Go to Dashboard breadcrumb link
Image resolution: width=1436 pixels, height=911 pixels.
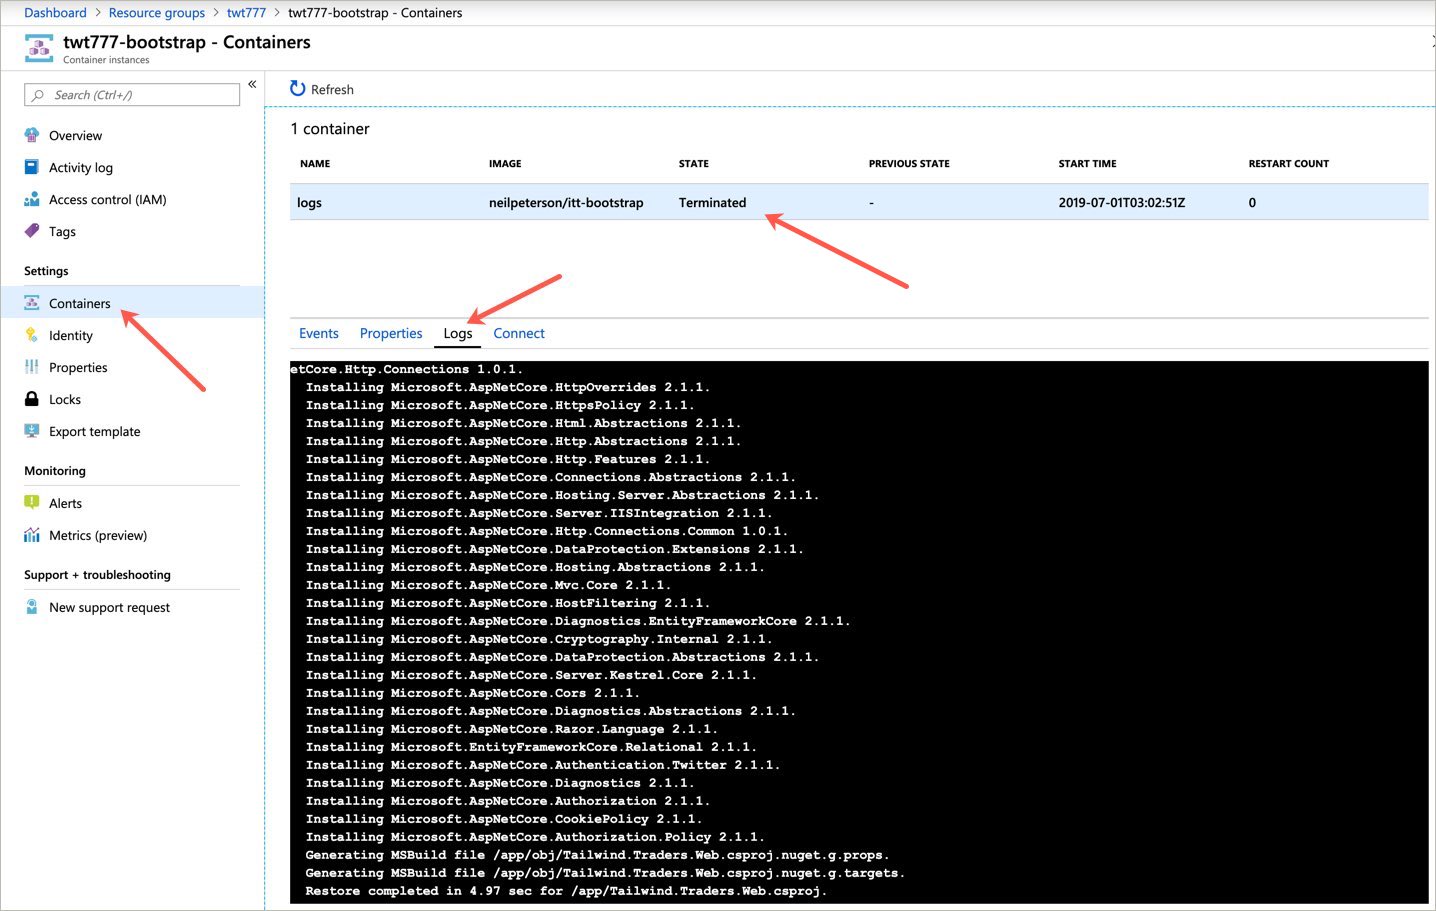(x=55, y=13)
